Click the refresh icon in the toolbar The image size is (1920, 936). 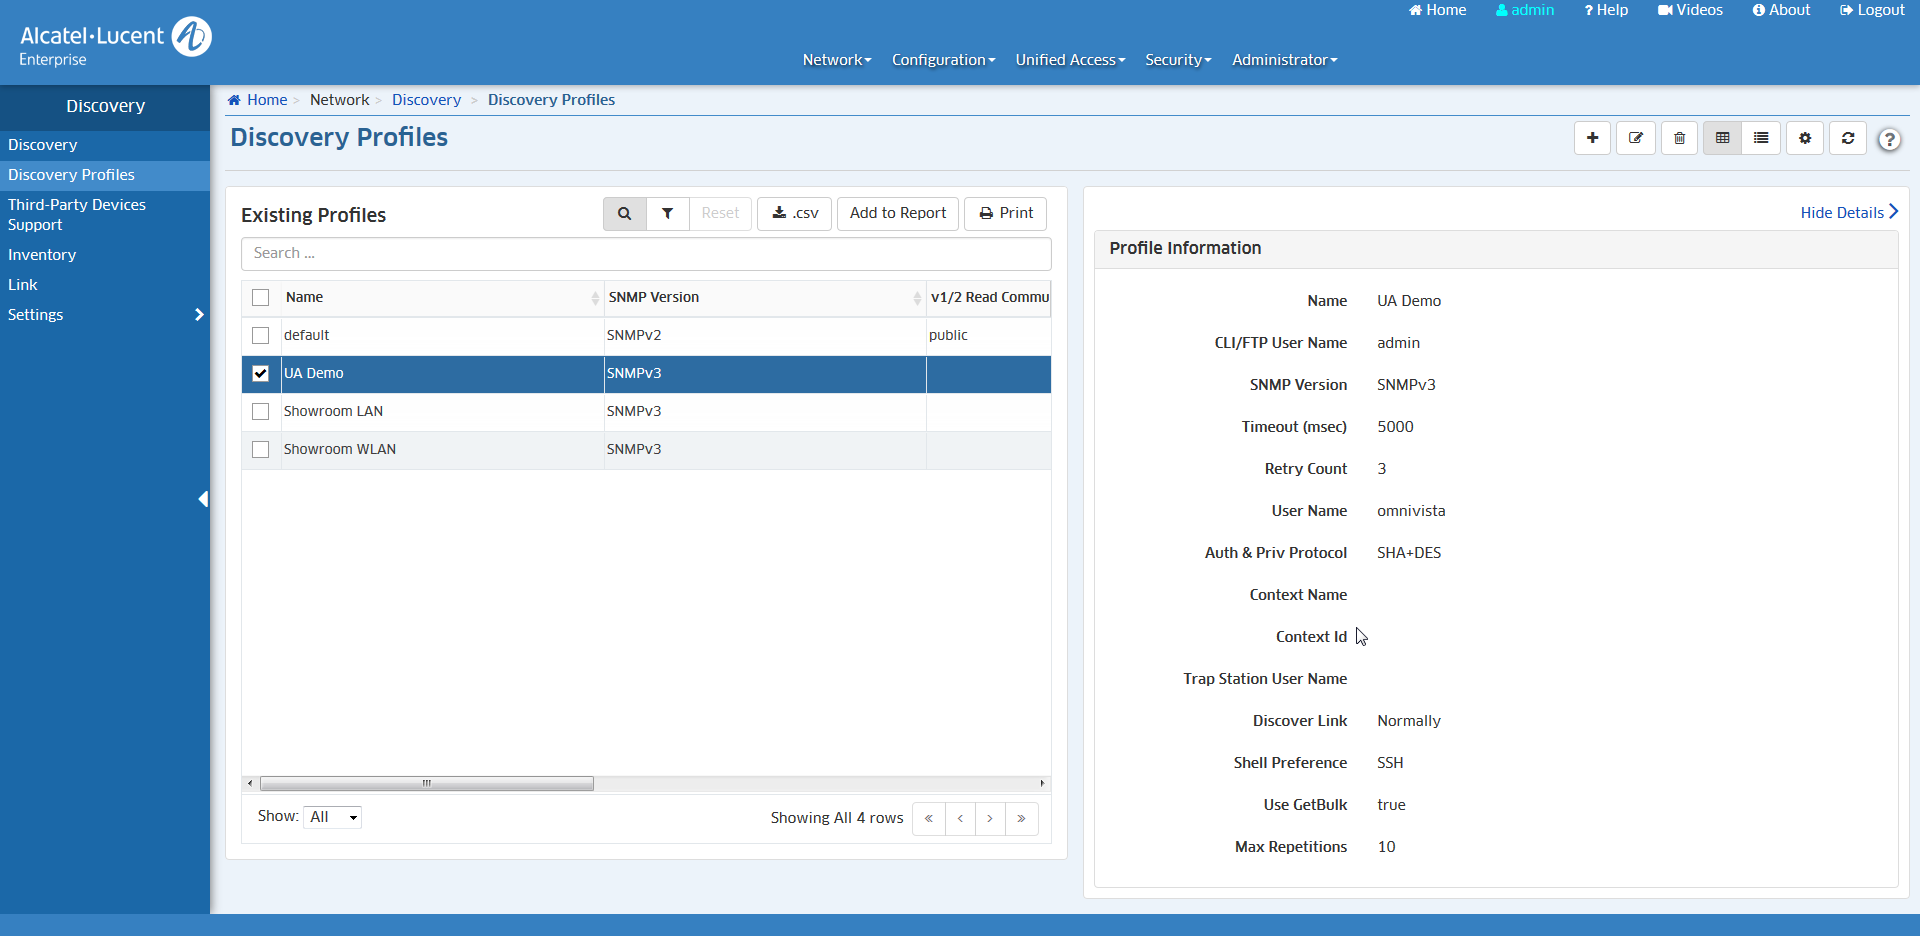tap(1848, 138)
